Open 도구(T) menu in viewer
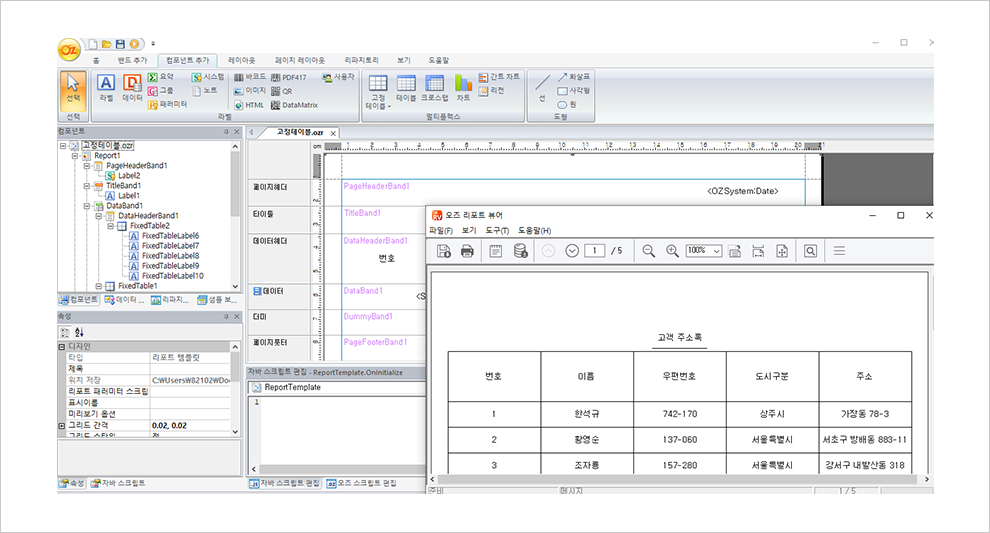The image size is (990, 533). 497,231
